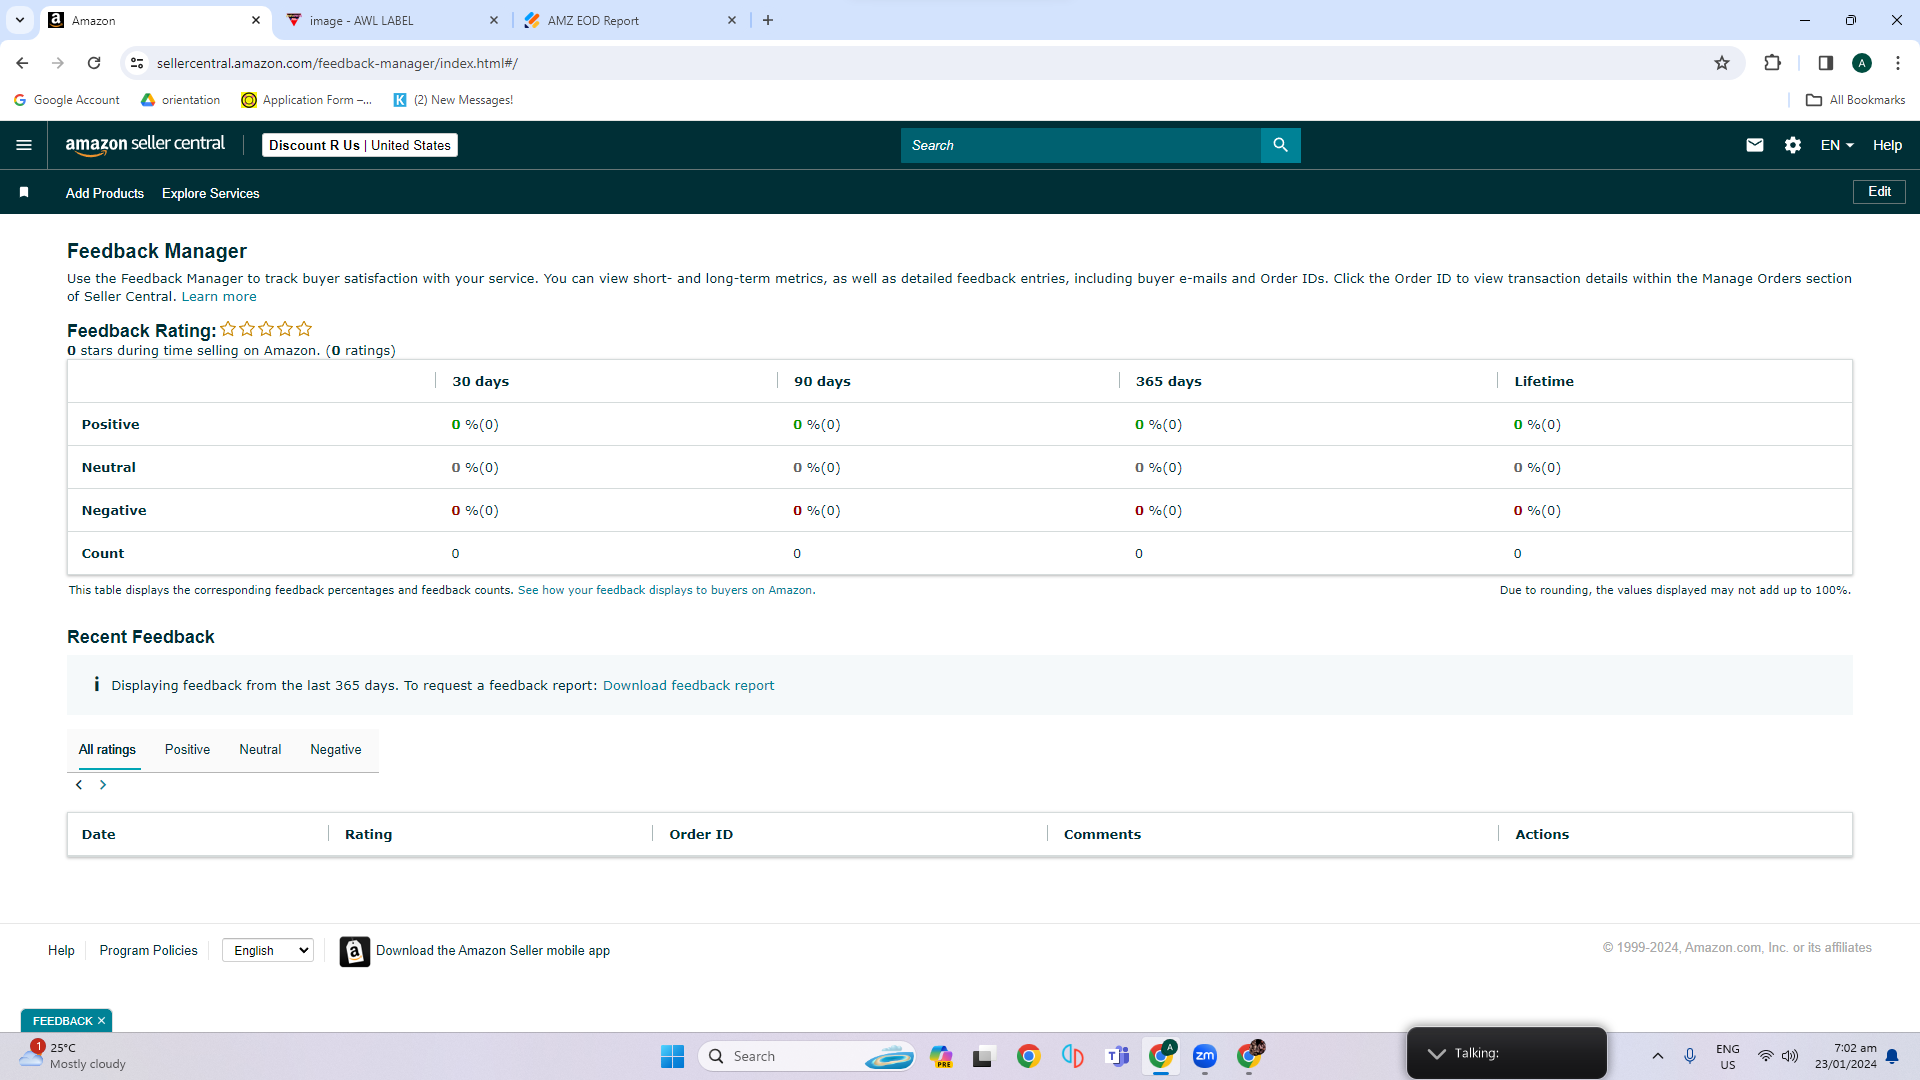Click the Rating column header

(x=368, y=834)
